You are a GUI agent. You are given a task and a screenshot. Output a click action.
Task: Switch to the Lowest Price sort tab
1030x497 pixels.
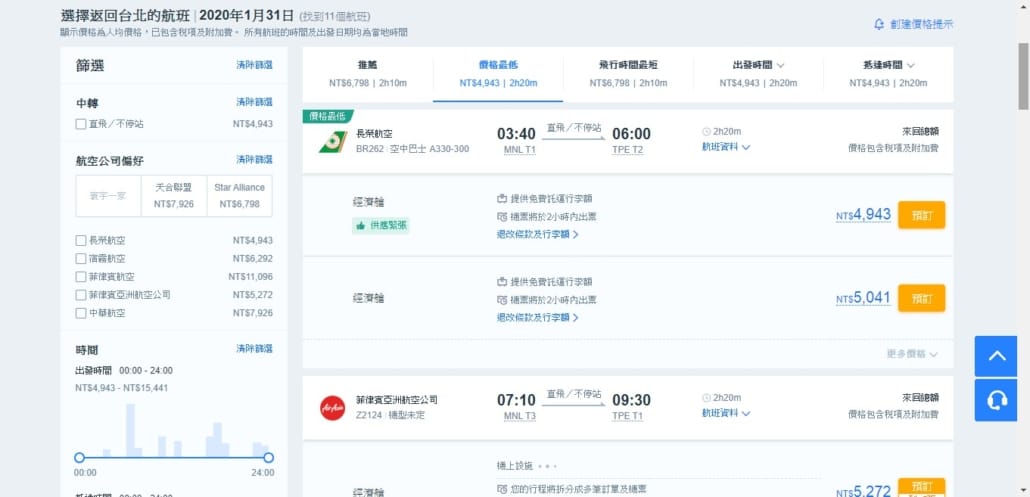498,74
